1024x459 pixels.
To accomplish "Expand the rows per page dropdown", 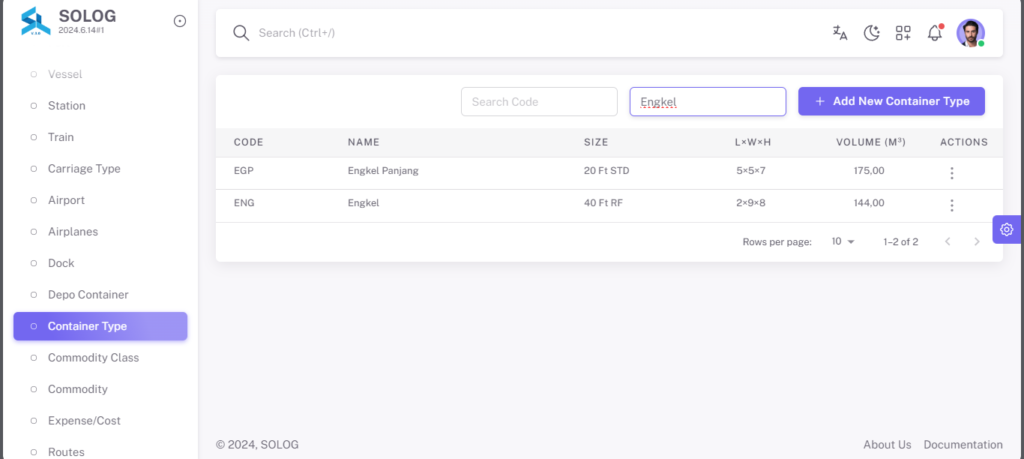I will pos(842,242).
